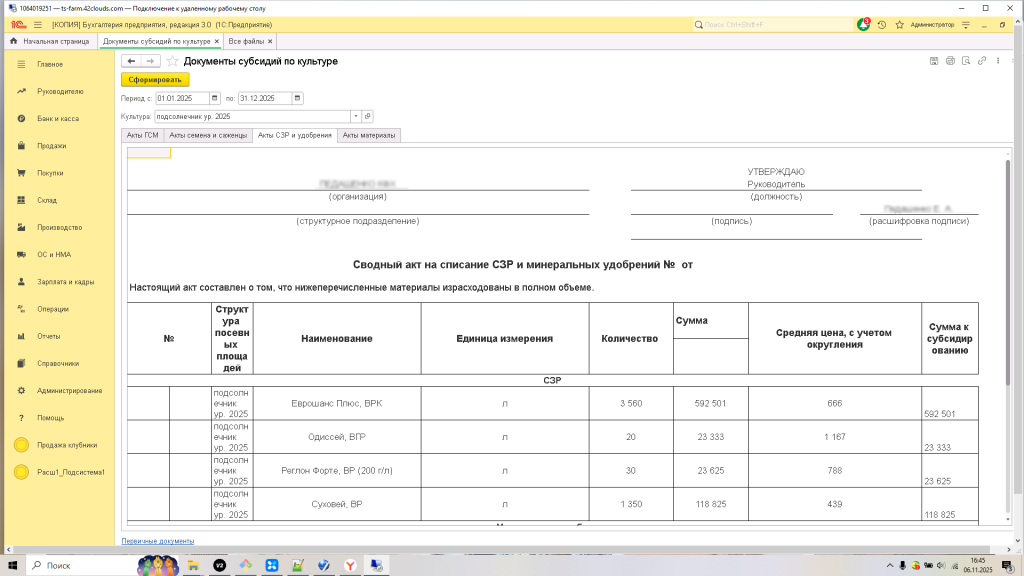The image size is (1024, 576).
Task: Open Продажа клубники subsystem
Action: tap(67, 445)
